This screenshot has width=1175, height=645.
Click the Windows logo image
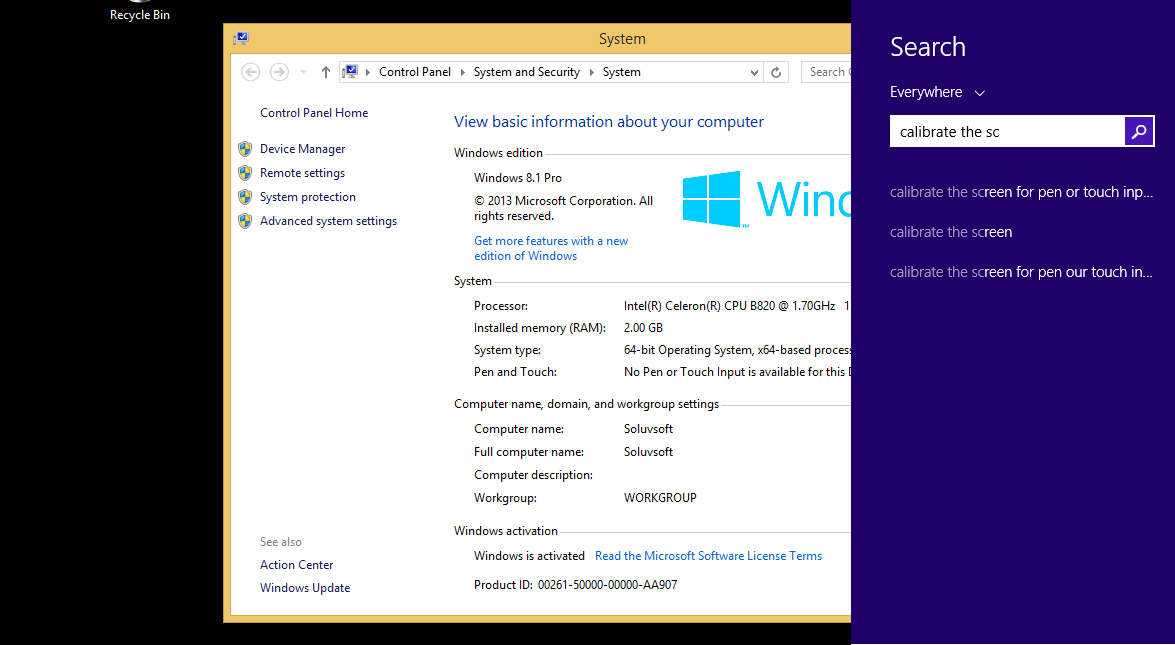712,199
